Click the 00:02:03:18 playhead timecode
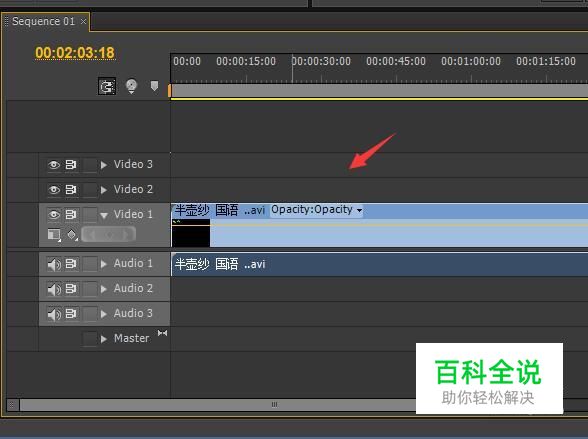 pyautogui.click(x=75, y=53)
